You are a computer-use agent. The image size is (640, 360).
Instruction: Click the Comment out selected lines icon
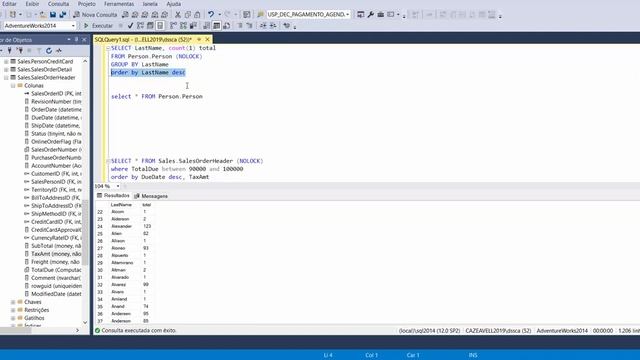pos(240,26)
